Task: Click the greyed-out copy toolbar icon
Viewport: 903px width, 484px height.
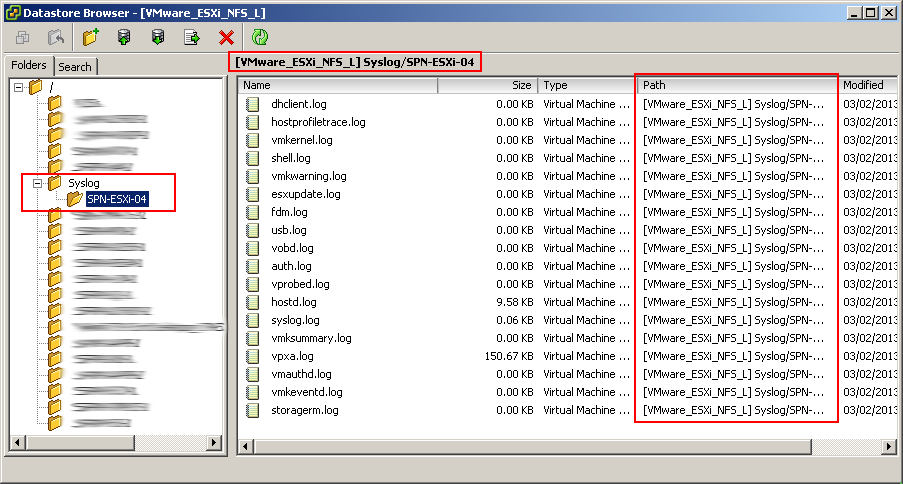Action: pos(22,37)
